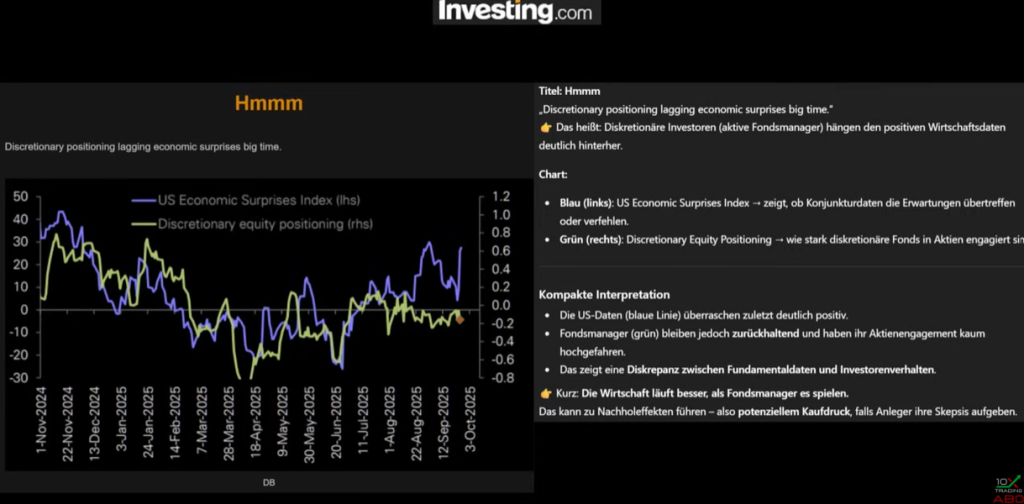Click the pointing hand emoji before 'Kurz'
The image size is (1024, 504).
click(x=545, y=393)
